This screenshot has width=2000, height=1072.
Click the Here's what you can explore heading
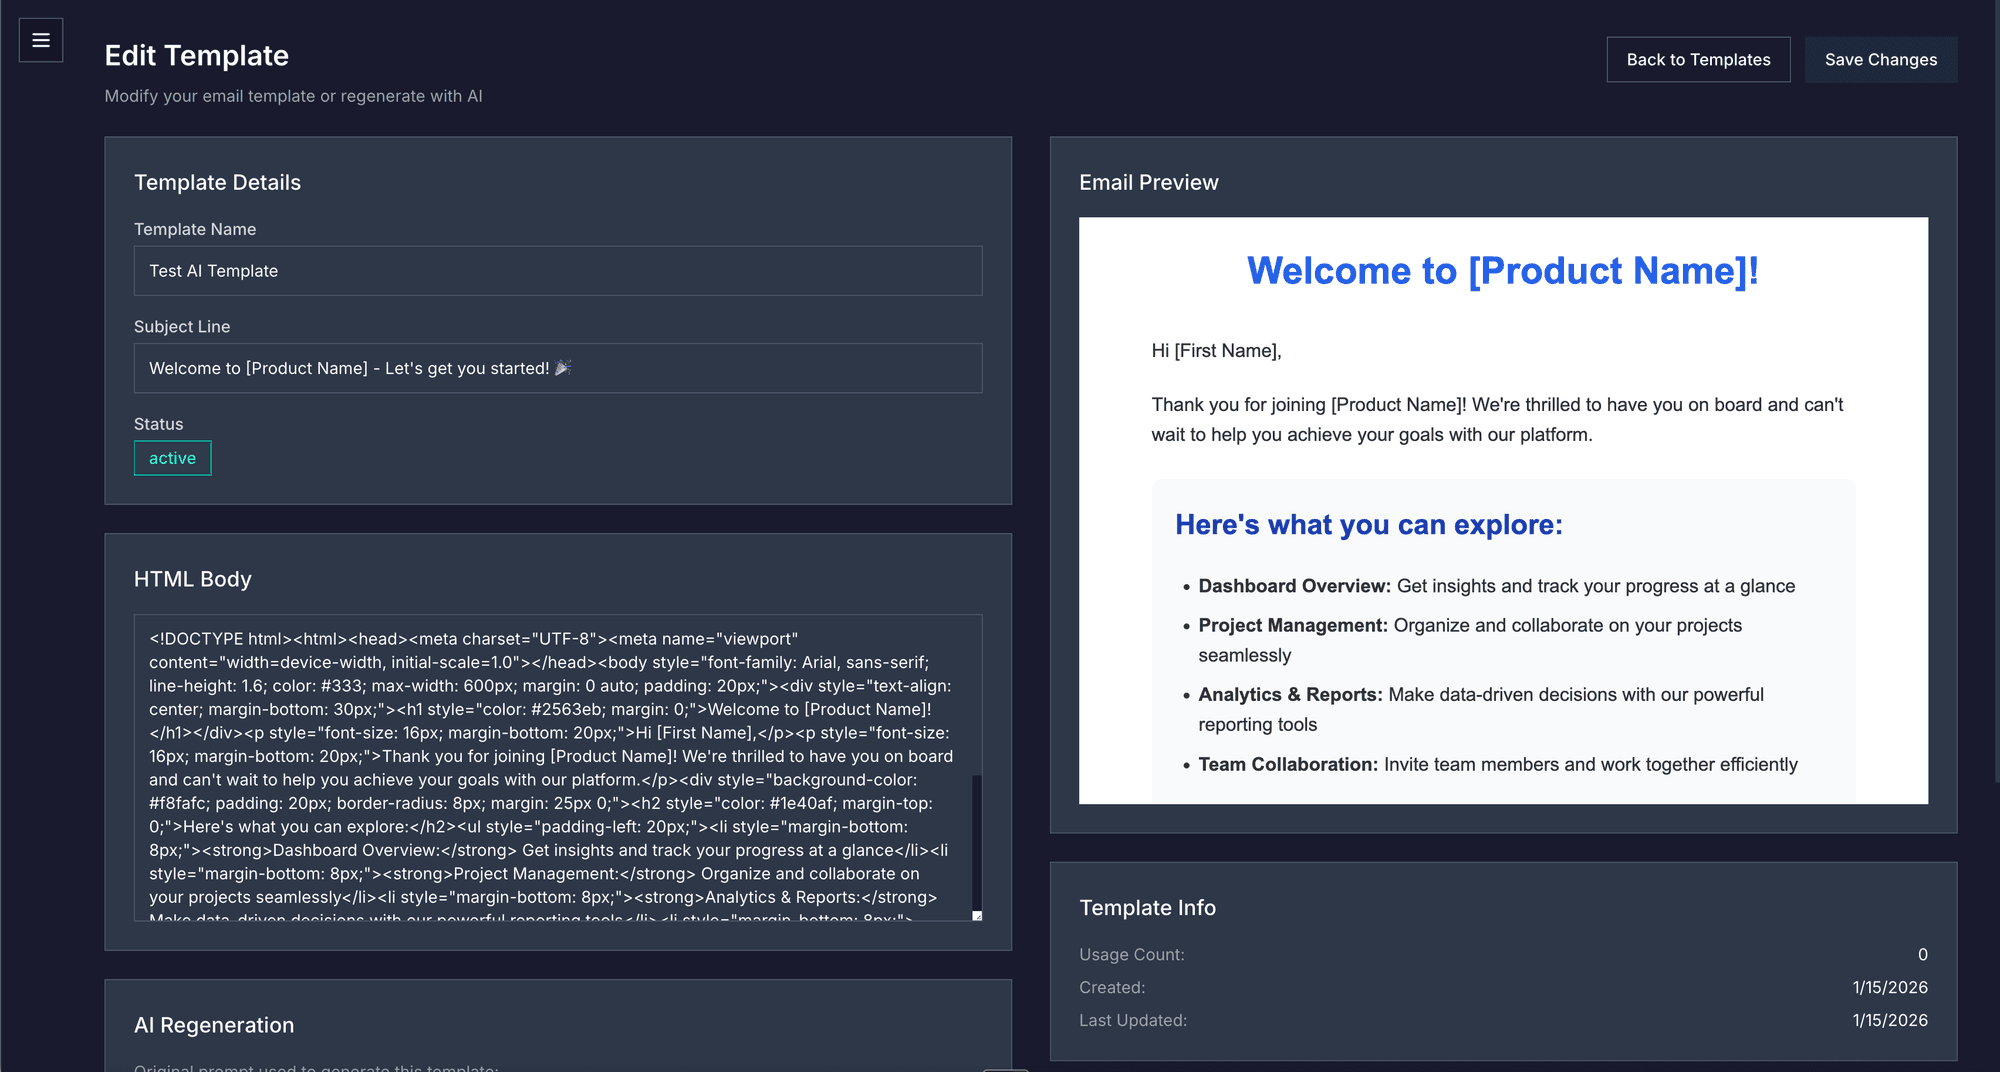pos(1369,524)
